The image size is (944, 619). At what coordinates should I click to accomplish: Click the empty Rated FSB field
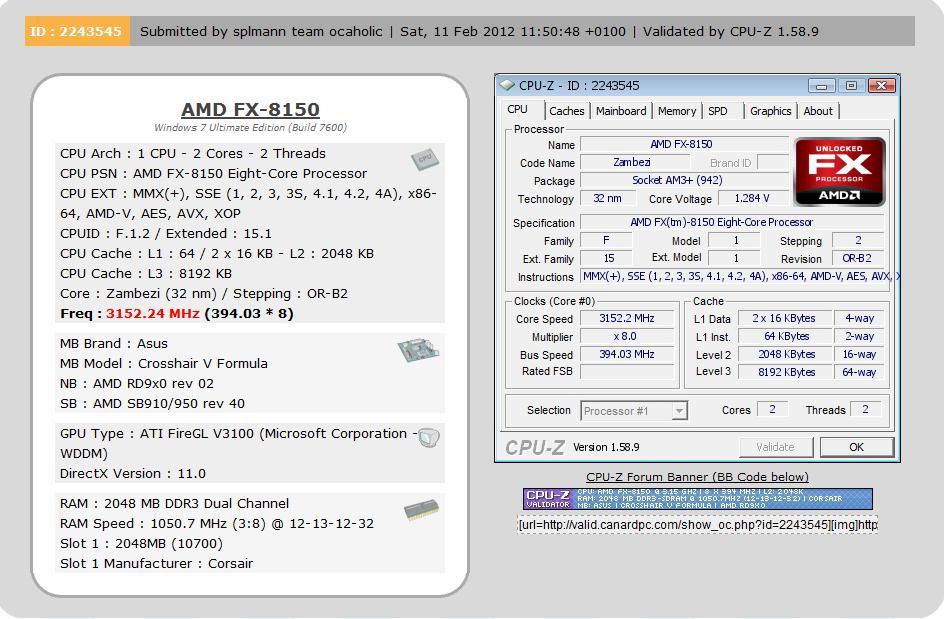click(x=627, y=372)
